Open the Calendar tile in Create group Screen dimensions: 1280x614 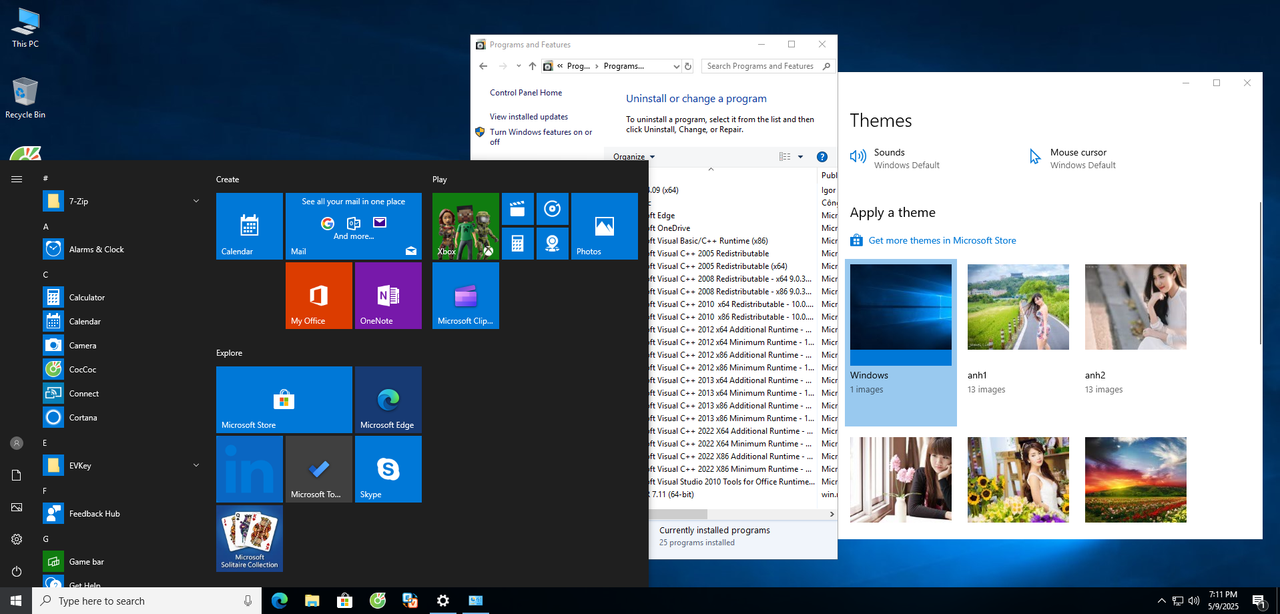[x=249, y=226]
